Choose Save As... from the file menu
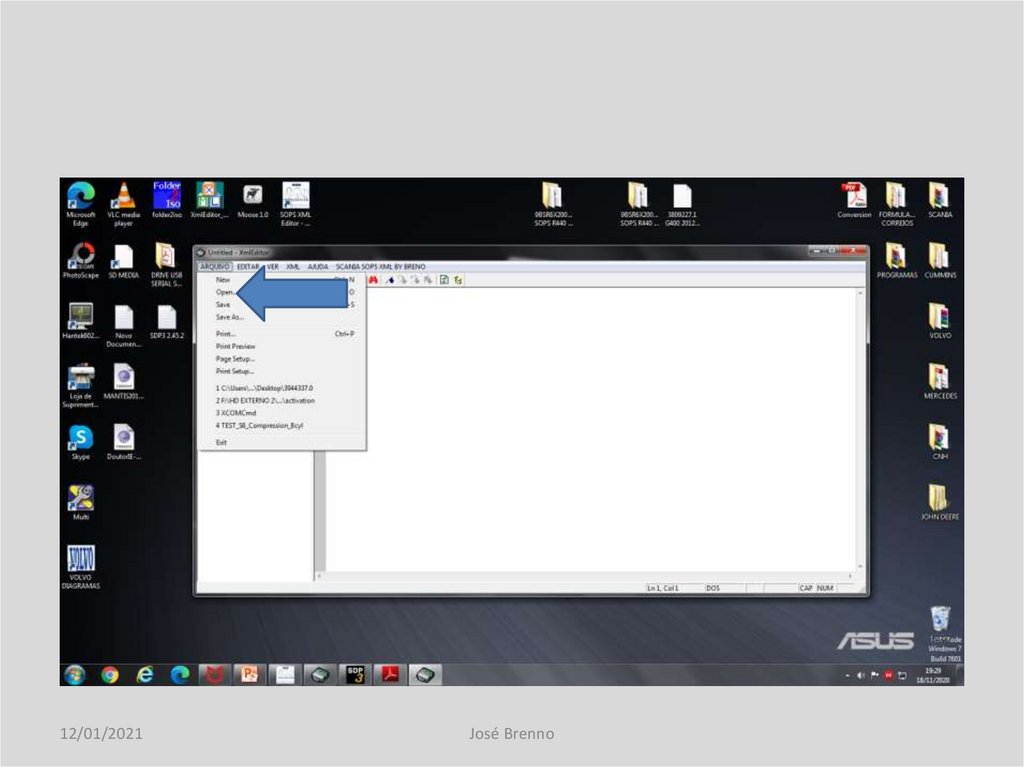Viewport: 1024px width, 767px height. click(x=229, y=317)
